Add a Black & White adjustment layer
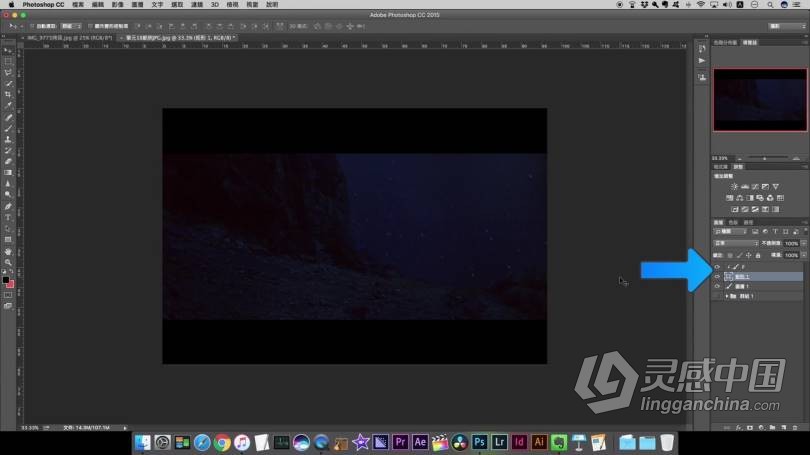Screen dimensions: 810x455 pyautogui.click(x=750, y=198)
